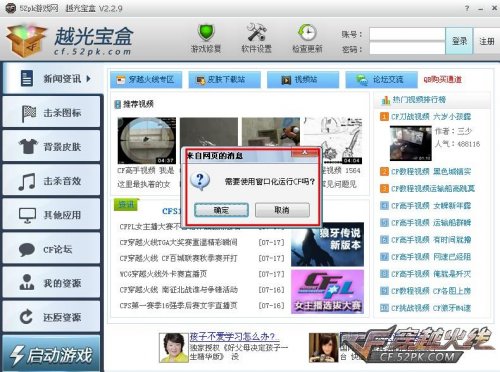Select 击杀音效 music note item
The width and height of the screenshot is (500, 372).
[51, 181]
